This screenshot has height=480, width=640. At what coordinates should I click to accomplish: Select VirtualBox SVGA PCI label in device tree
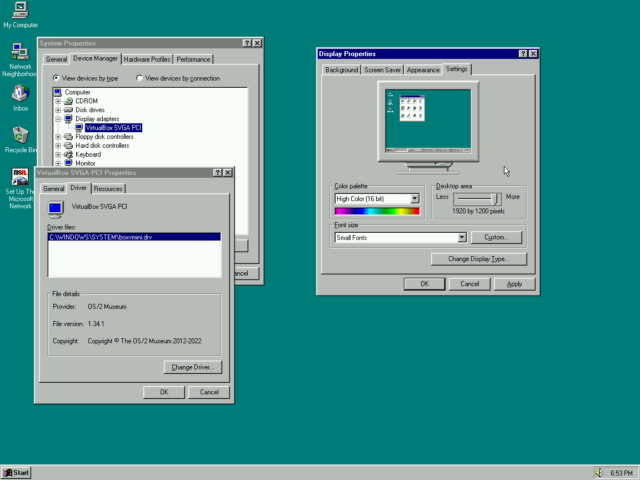click(113, 128)
